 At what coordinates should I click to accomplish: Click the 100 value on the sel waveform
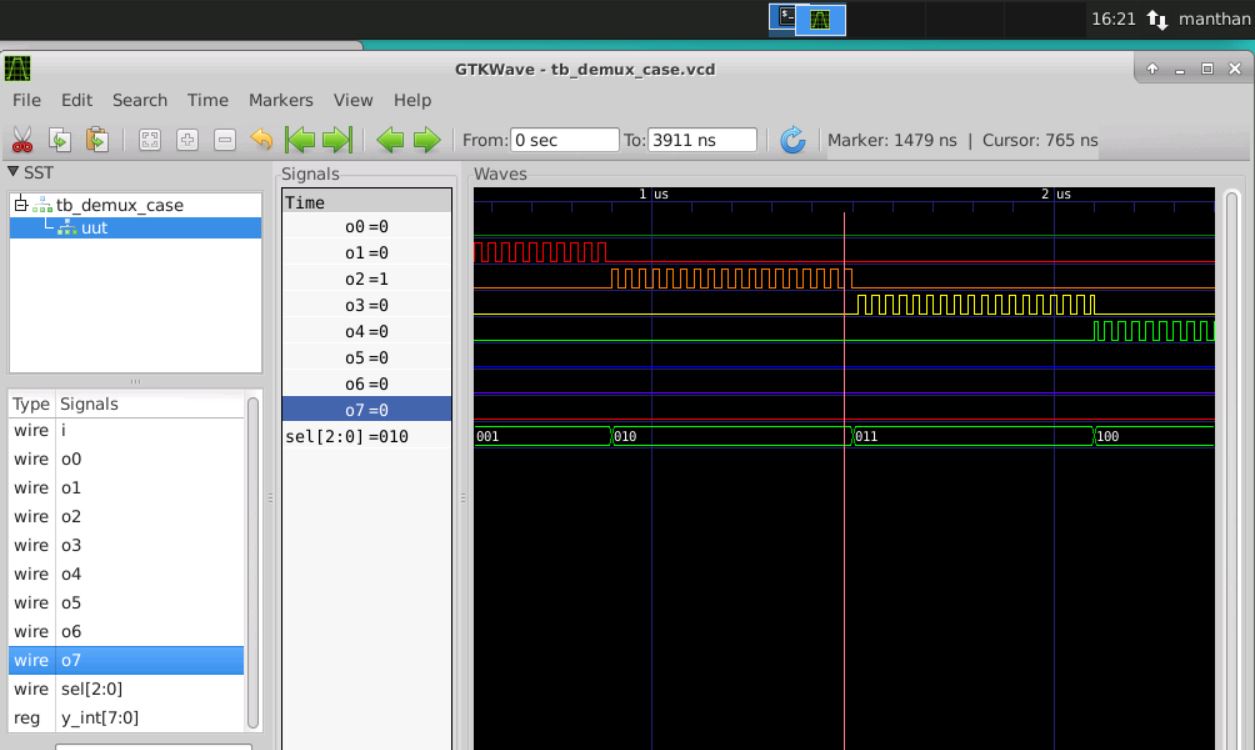1108,437
